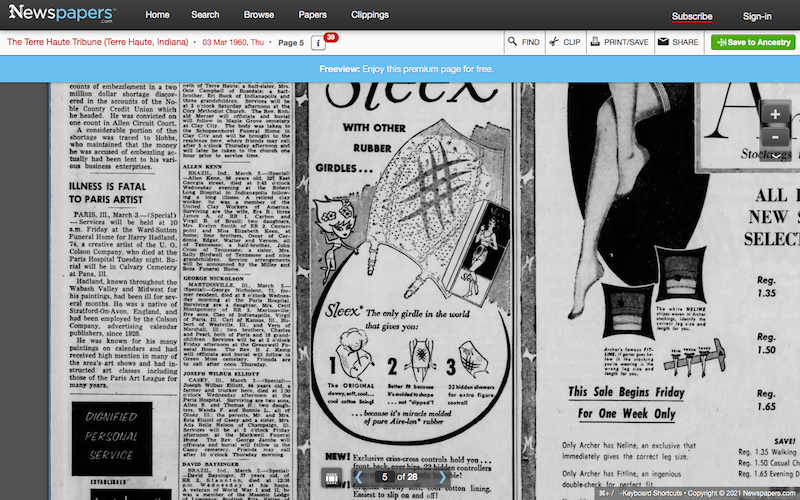Click the Find magnifier tool
The width and height of the screenshot is (800, 500).
522,43
